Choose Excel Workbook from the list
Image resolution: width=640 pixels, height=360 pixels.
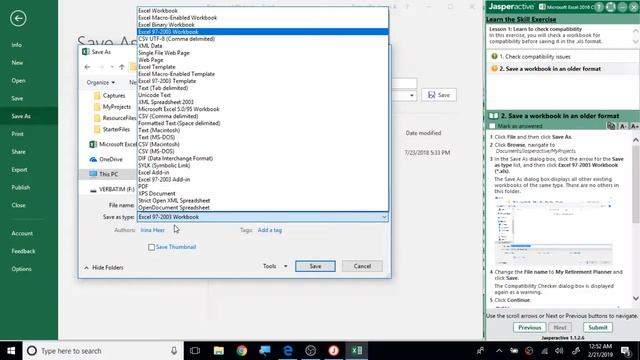(263, 11)
